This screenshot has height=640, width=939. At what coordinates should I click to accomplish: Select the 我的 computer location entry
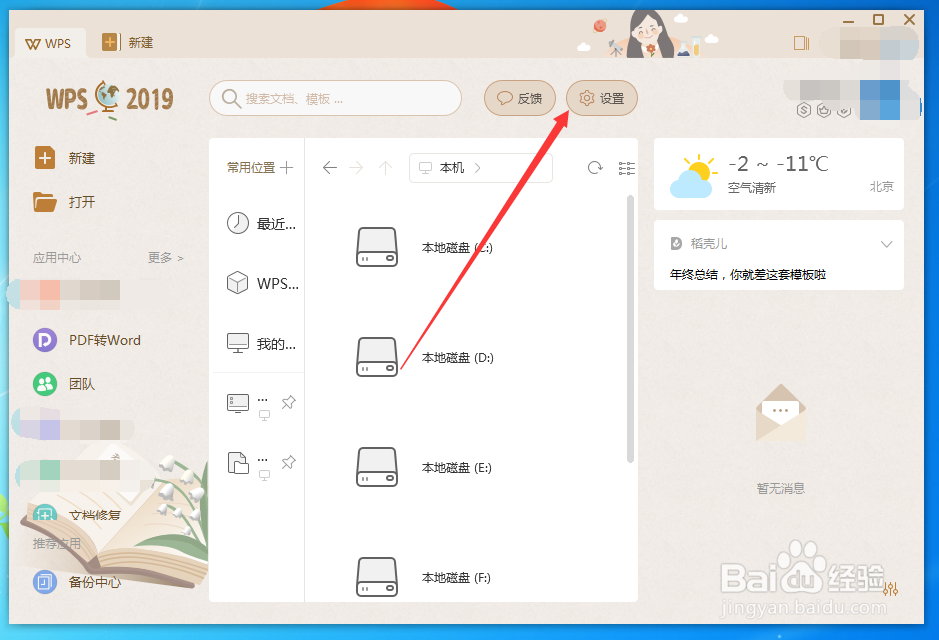click(x=261, y=344)
